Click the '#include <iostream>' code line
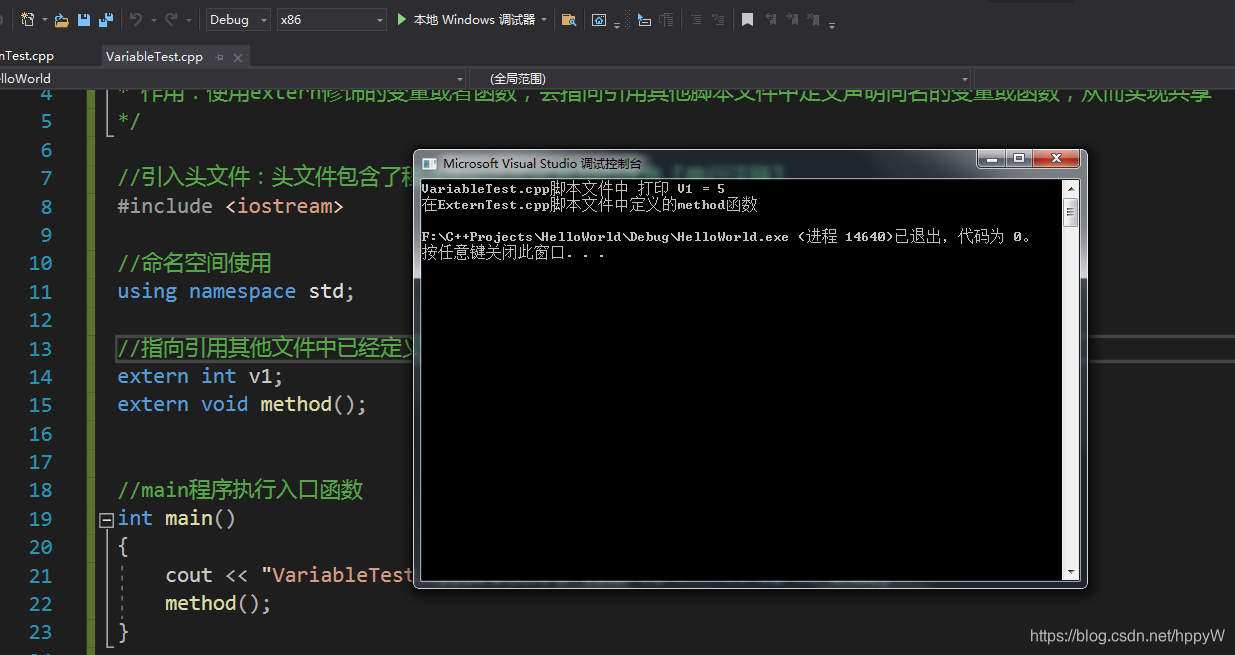The width and height of the screenshot is (1235, 655). pos(230,206)
